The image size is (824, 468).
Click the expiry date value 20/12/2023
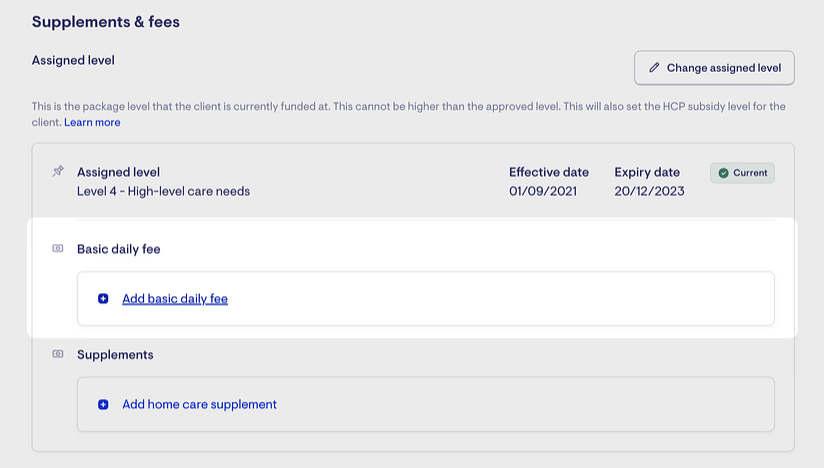pyautogui.click(x=649, y=191)
